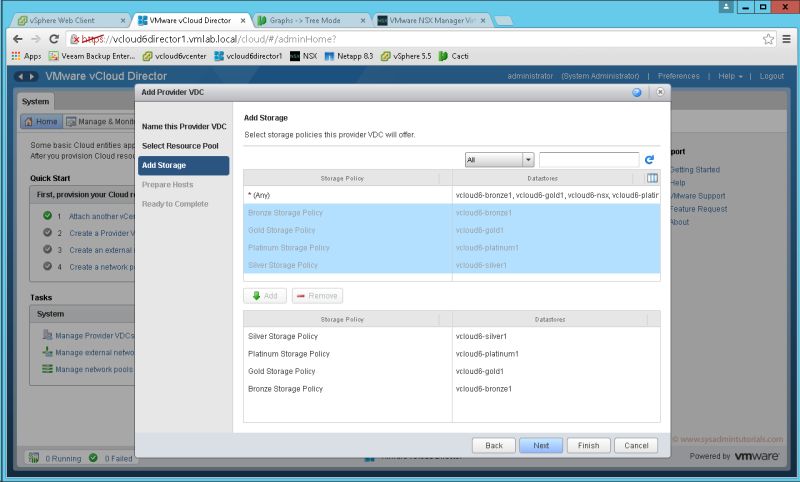Viewport: 800px width, 482px height.
Task: Bookmark the page with the star icon
Action: [768, 39]
